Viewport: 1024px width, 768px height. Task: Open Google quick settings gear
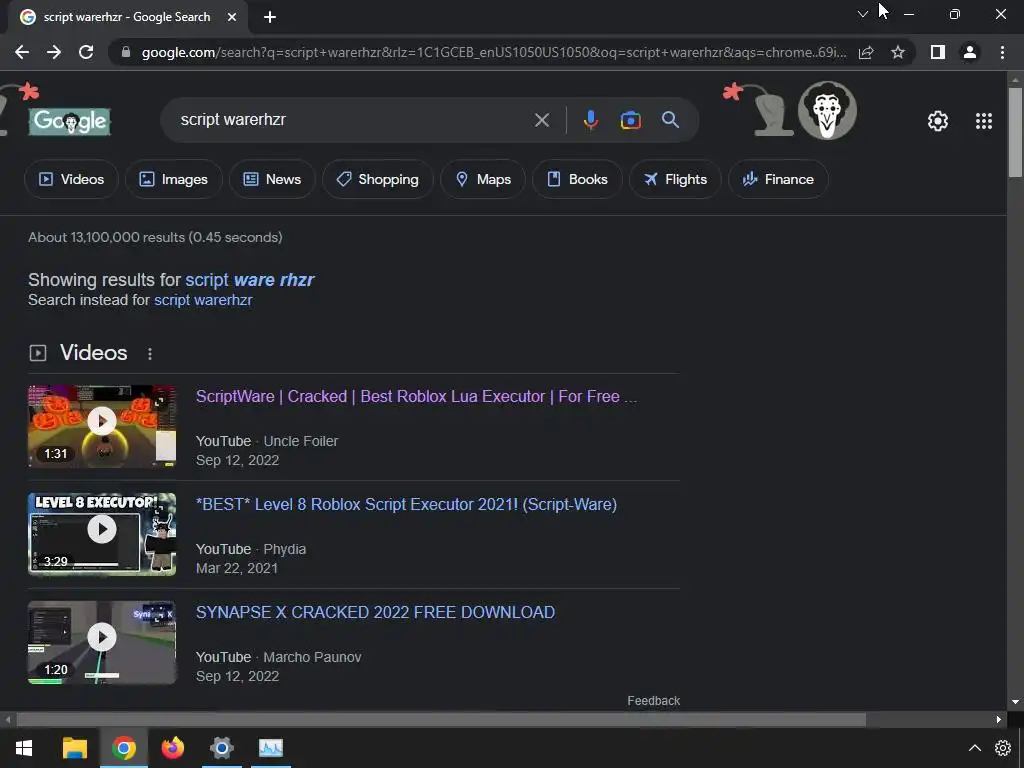click(938, 121)
